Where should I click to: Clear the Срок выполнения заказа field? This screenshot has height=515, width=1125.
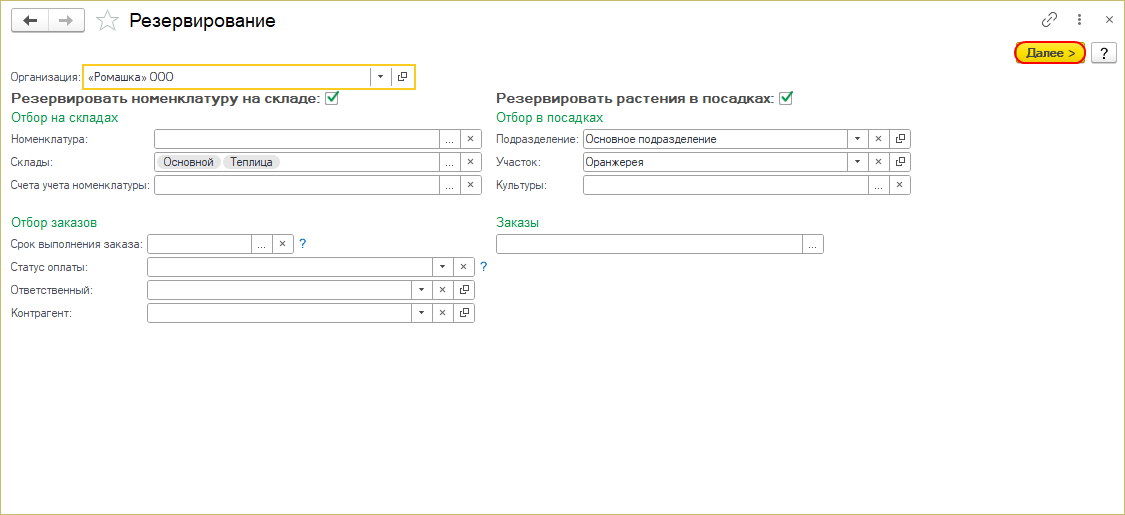[283, 244]
